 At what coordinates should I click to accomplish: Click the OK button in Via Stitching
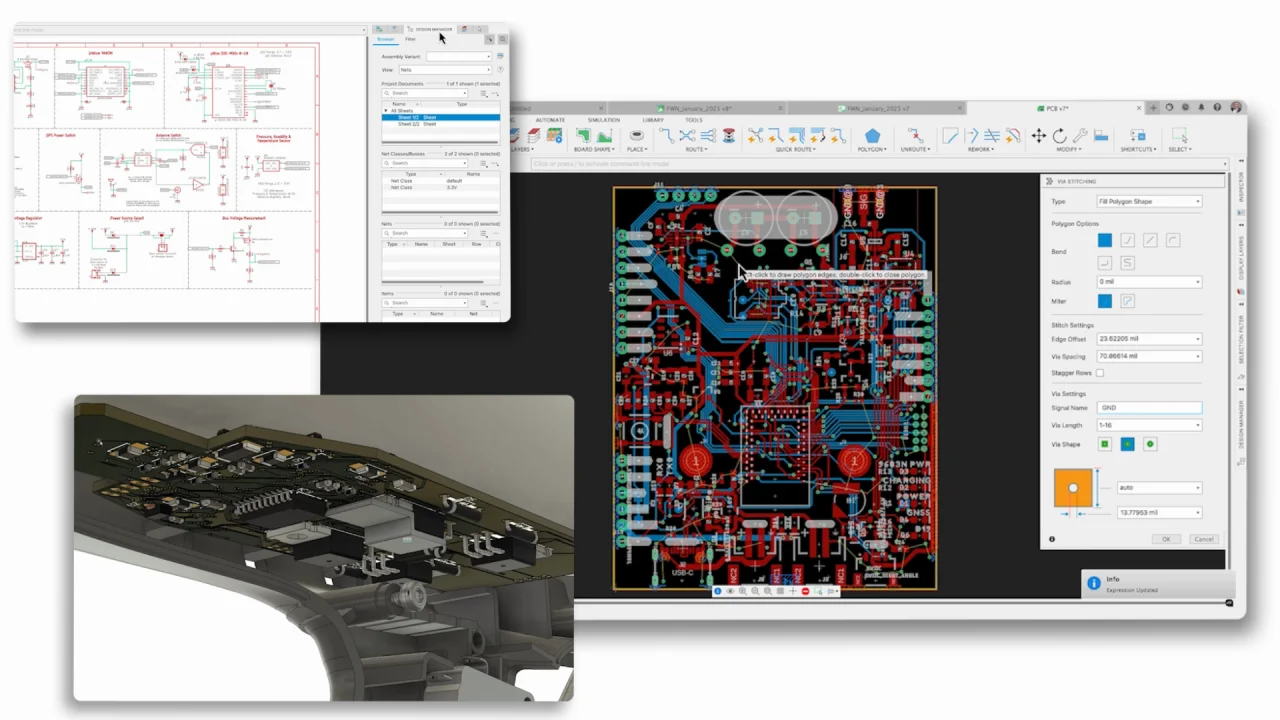coord(1165,539)
